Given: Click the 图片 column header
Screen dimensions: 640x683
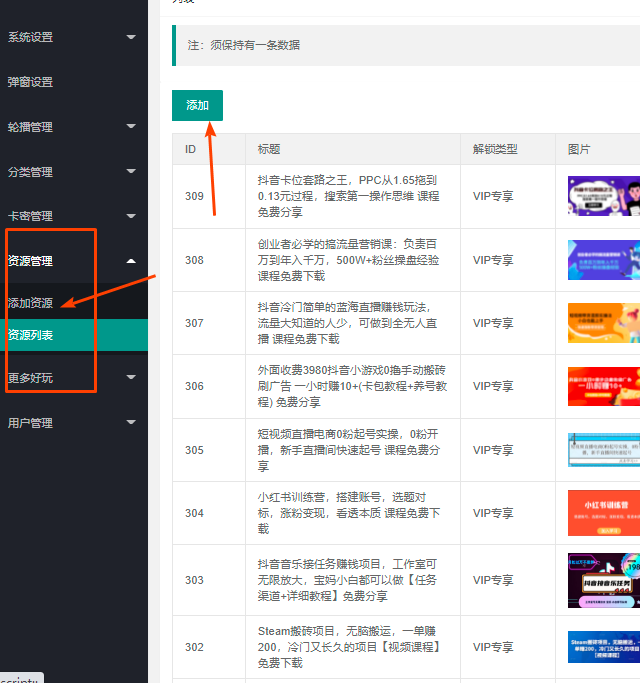Looking at the screenshot, I should [579, 149].
